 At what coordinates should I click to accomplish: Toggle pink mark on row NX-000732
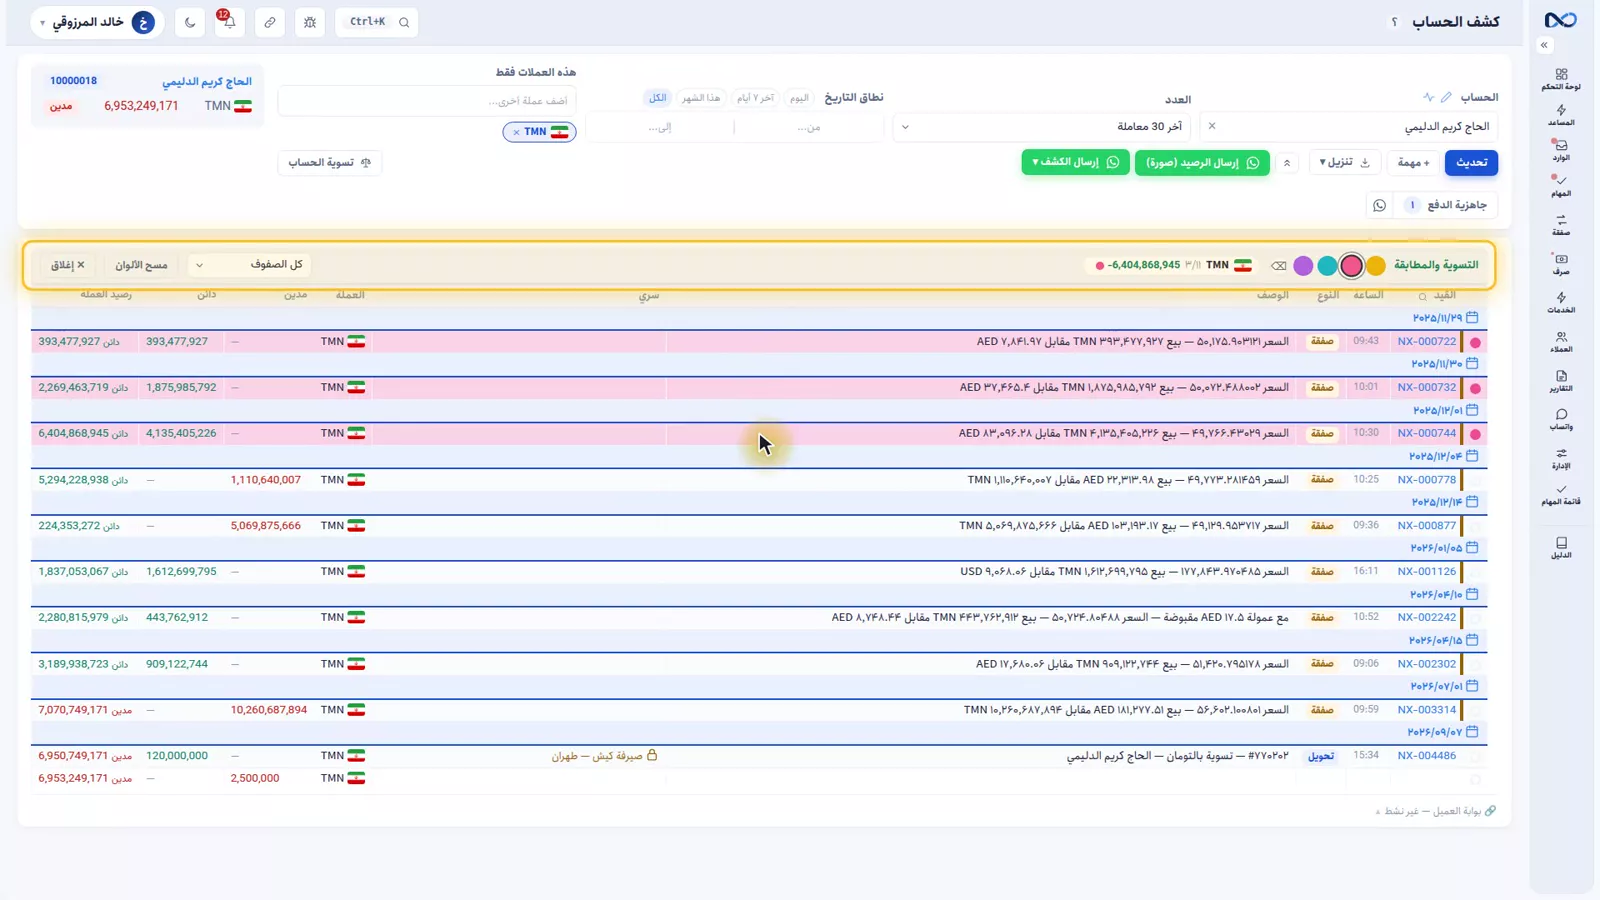1475,388
